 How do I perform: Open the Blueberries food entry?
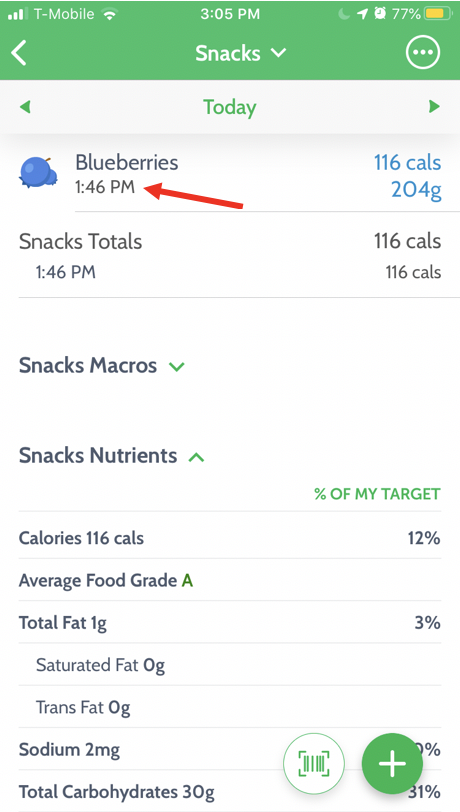coord(230,175)
